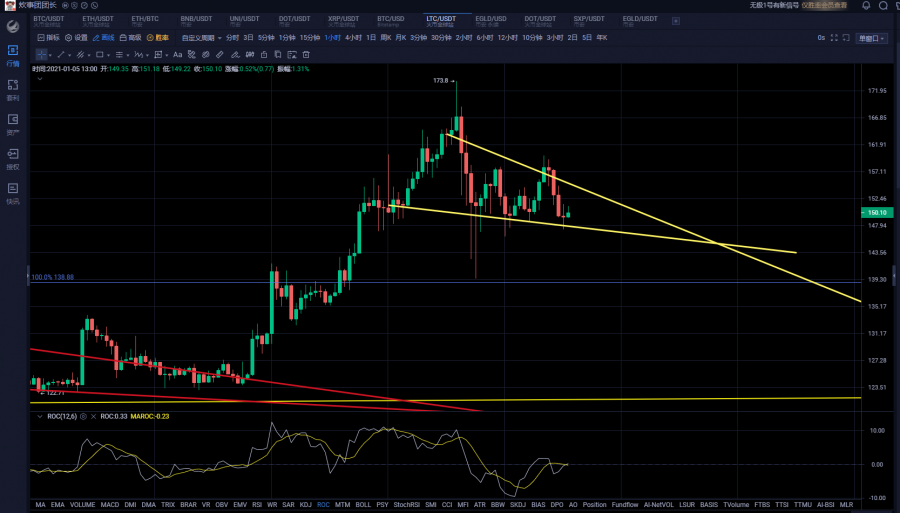
Task: Switch to the SXP/USDT tab
Action: [588, 19]
